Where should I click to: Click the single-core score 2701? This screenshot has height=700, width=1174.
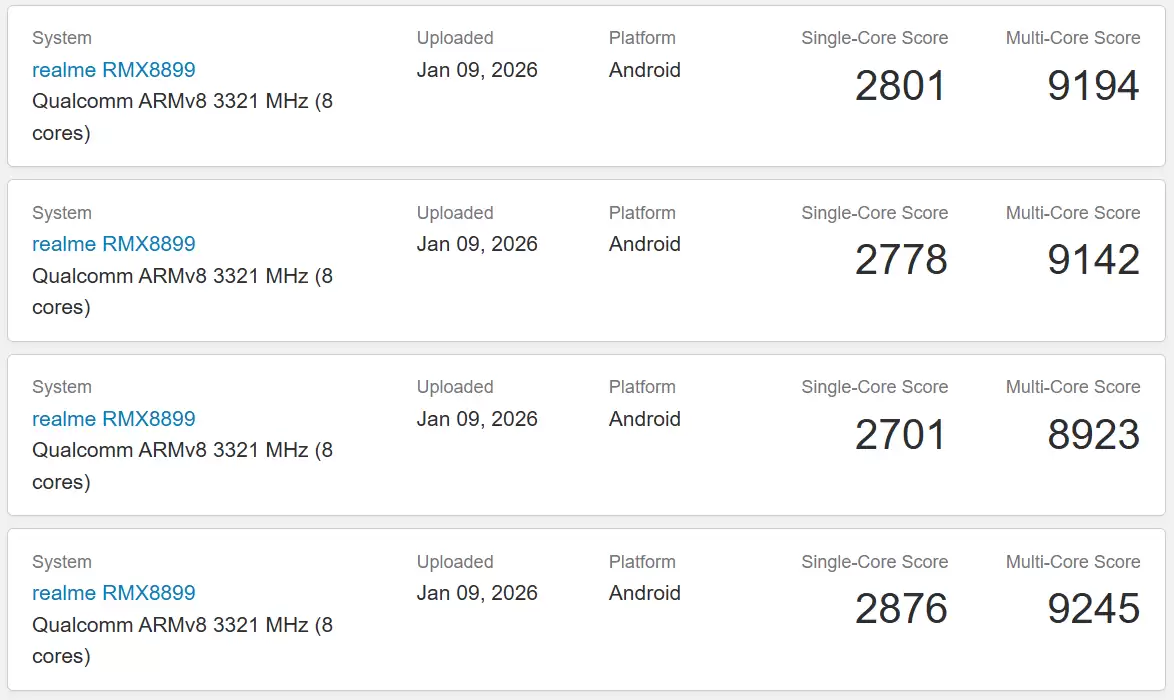[900, 435]
